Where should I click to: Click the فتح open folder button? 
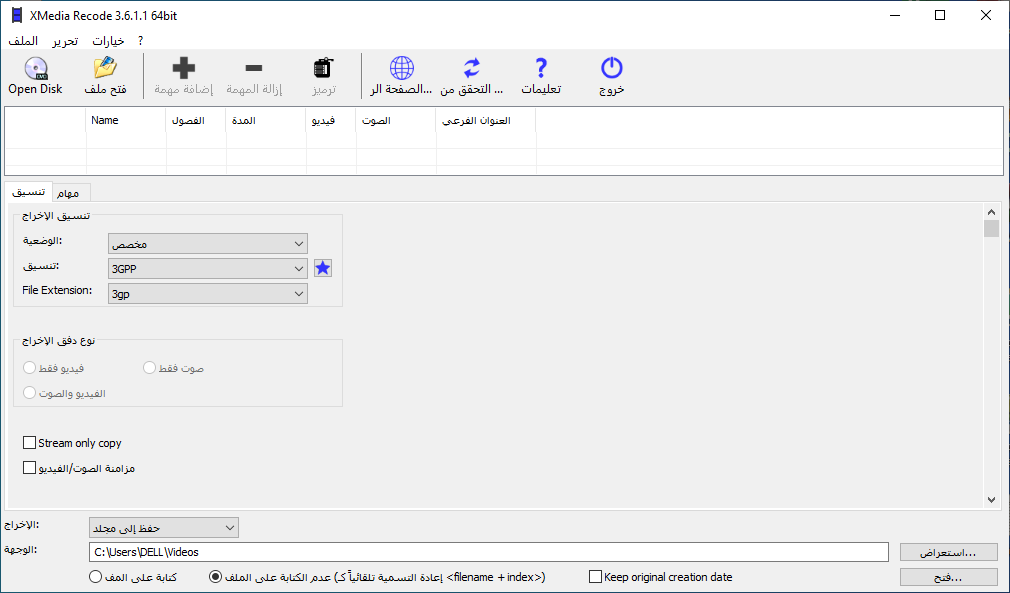[x=948, y=577]
